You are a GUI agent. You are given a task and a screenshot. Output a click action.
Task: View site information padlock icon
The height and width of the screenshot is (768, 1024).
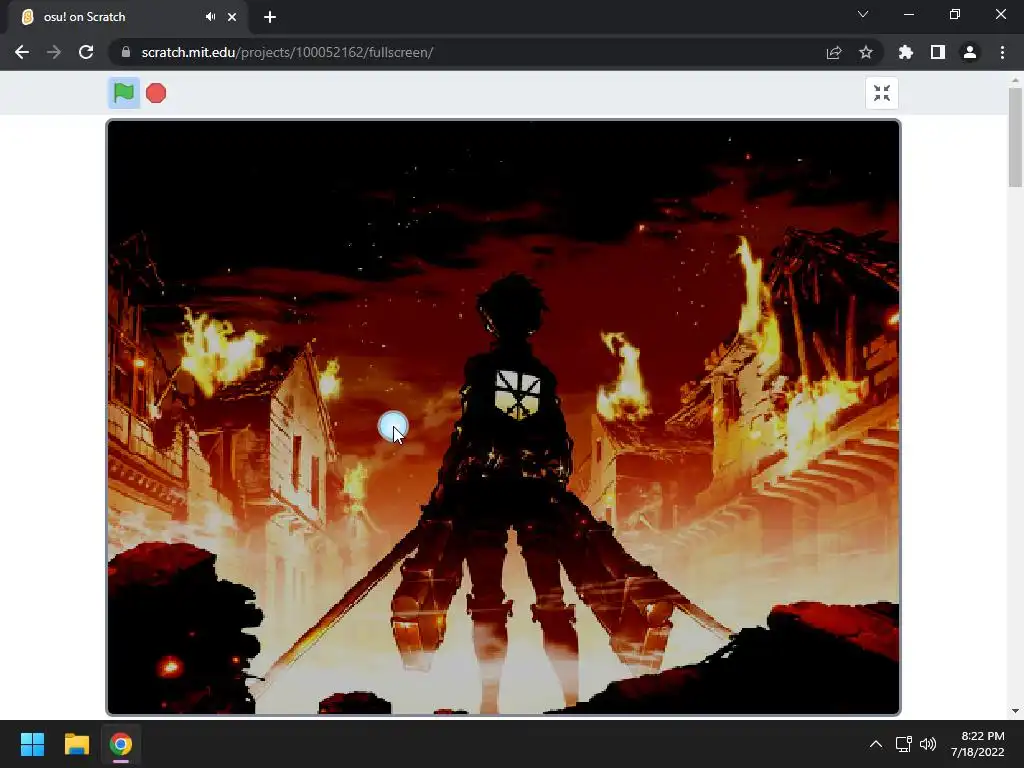pos(126,52)
